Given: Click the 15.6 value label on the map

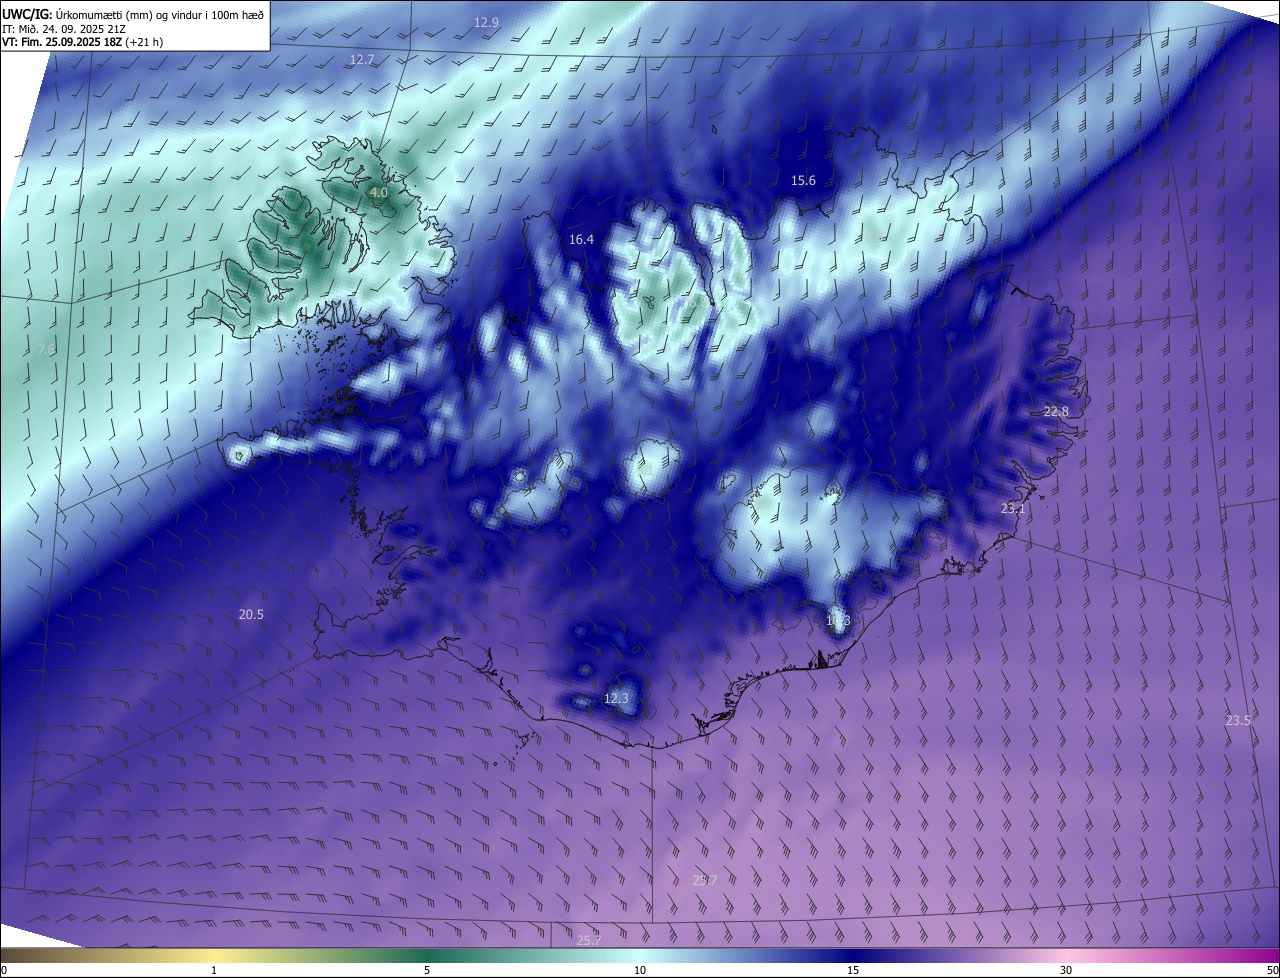Looking at the screenshot, I should (803, 181).
